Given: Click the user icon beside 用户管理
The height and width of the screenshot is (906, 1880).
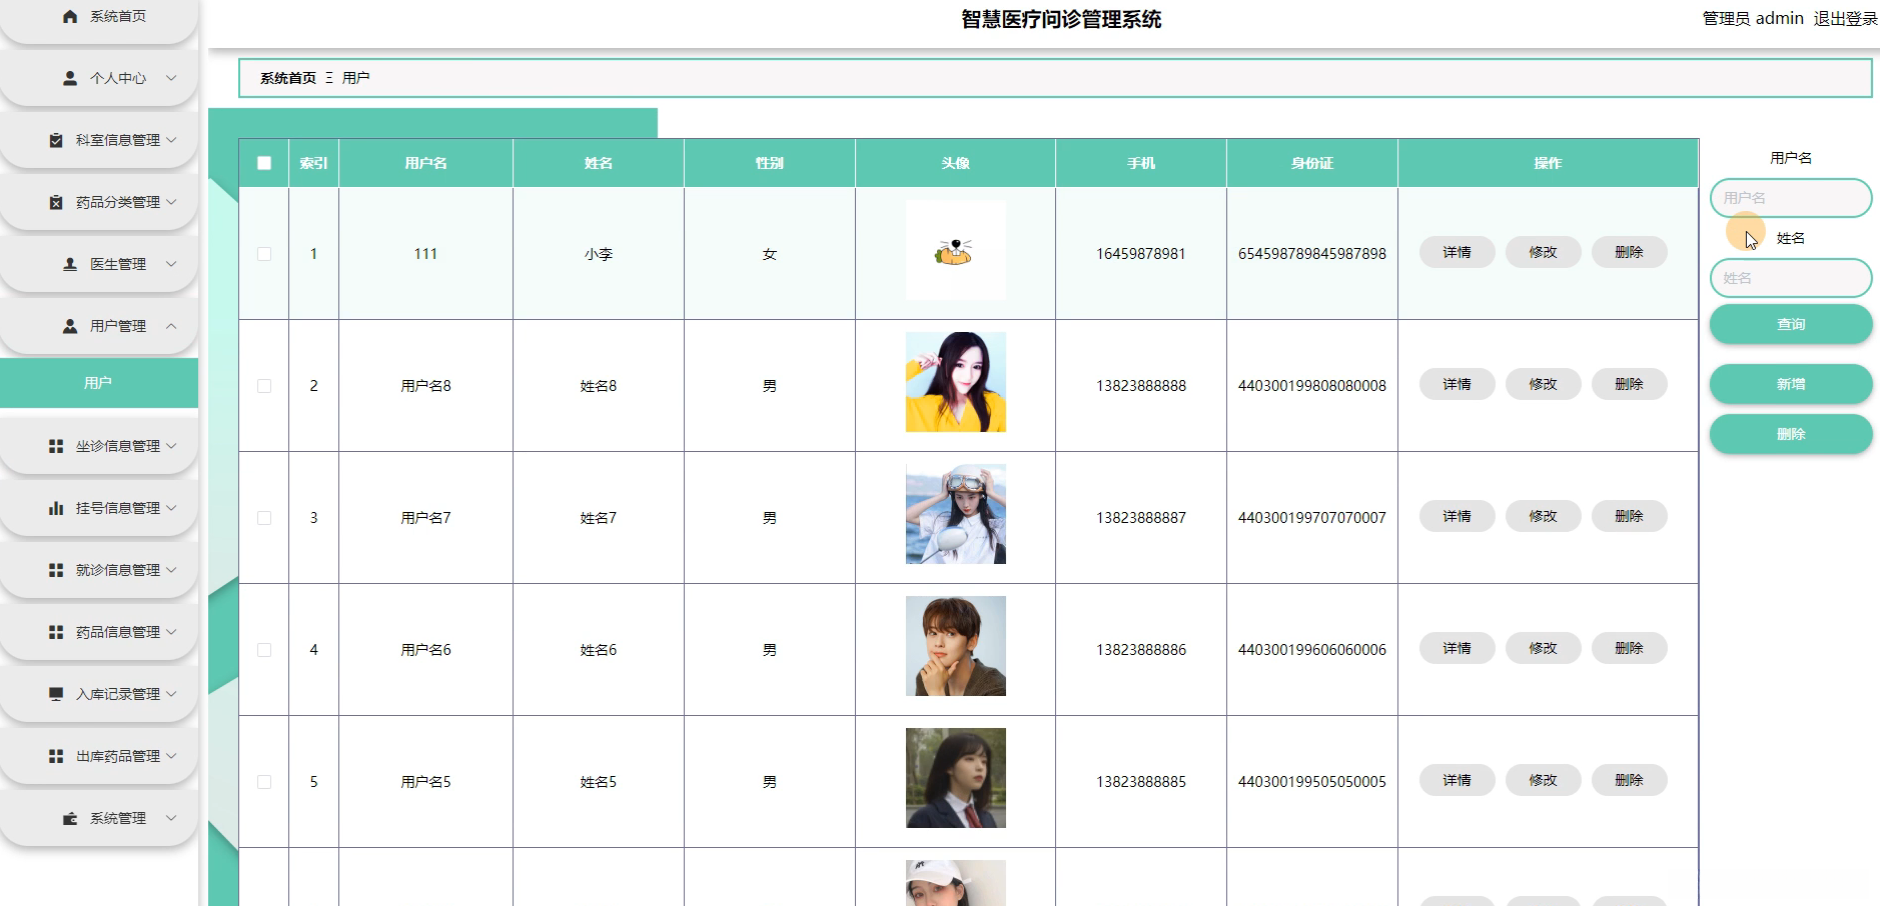Looking at the screenshot, I should tap(70, 326).
